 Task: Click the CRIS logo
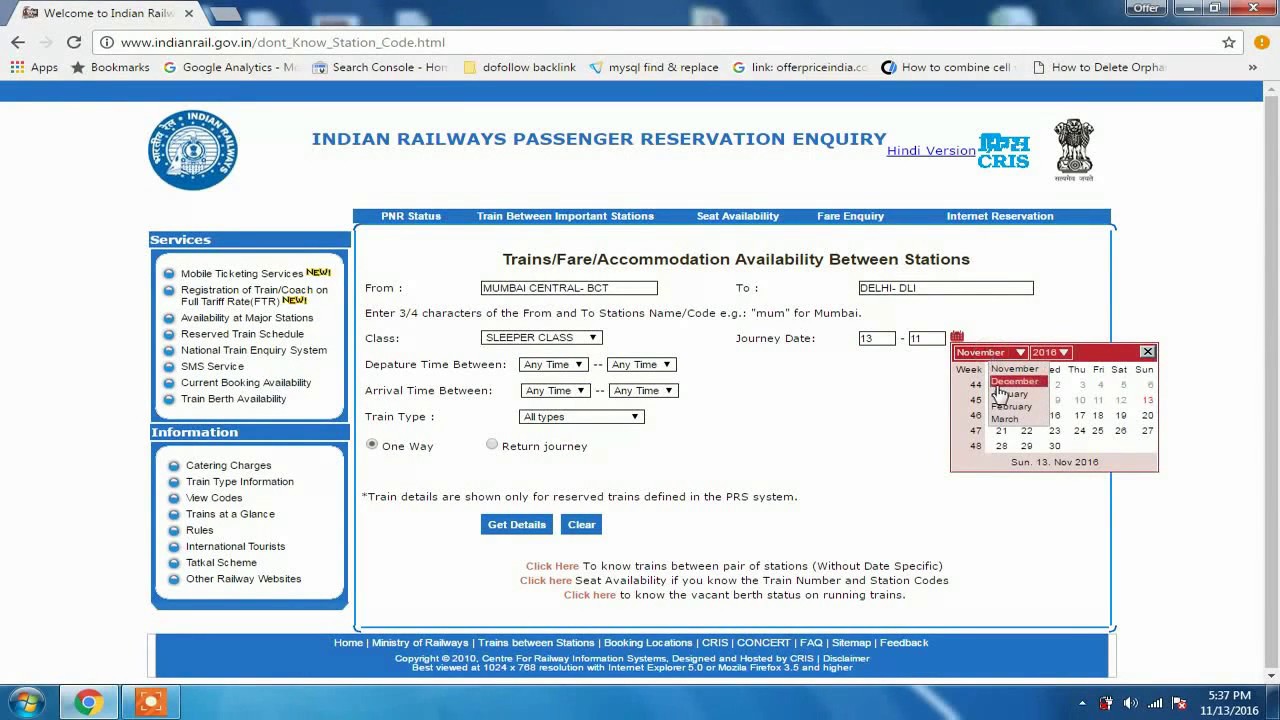tap(1003, 151)
